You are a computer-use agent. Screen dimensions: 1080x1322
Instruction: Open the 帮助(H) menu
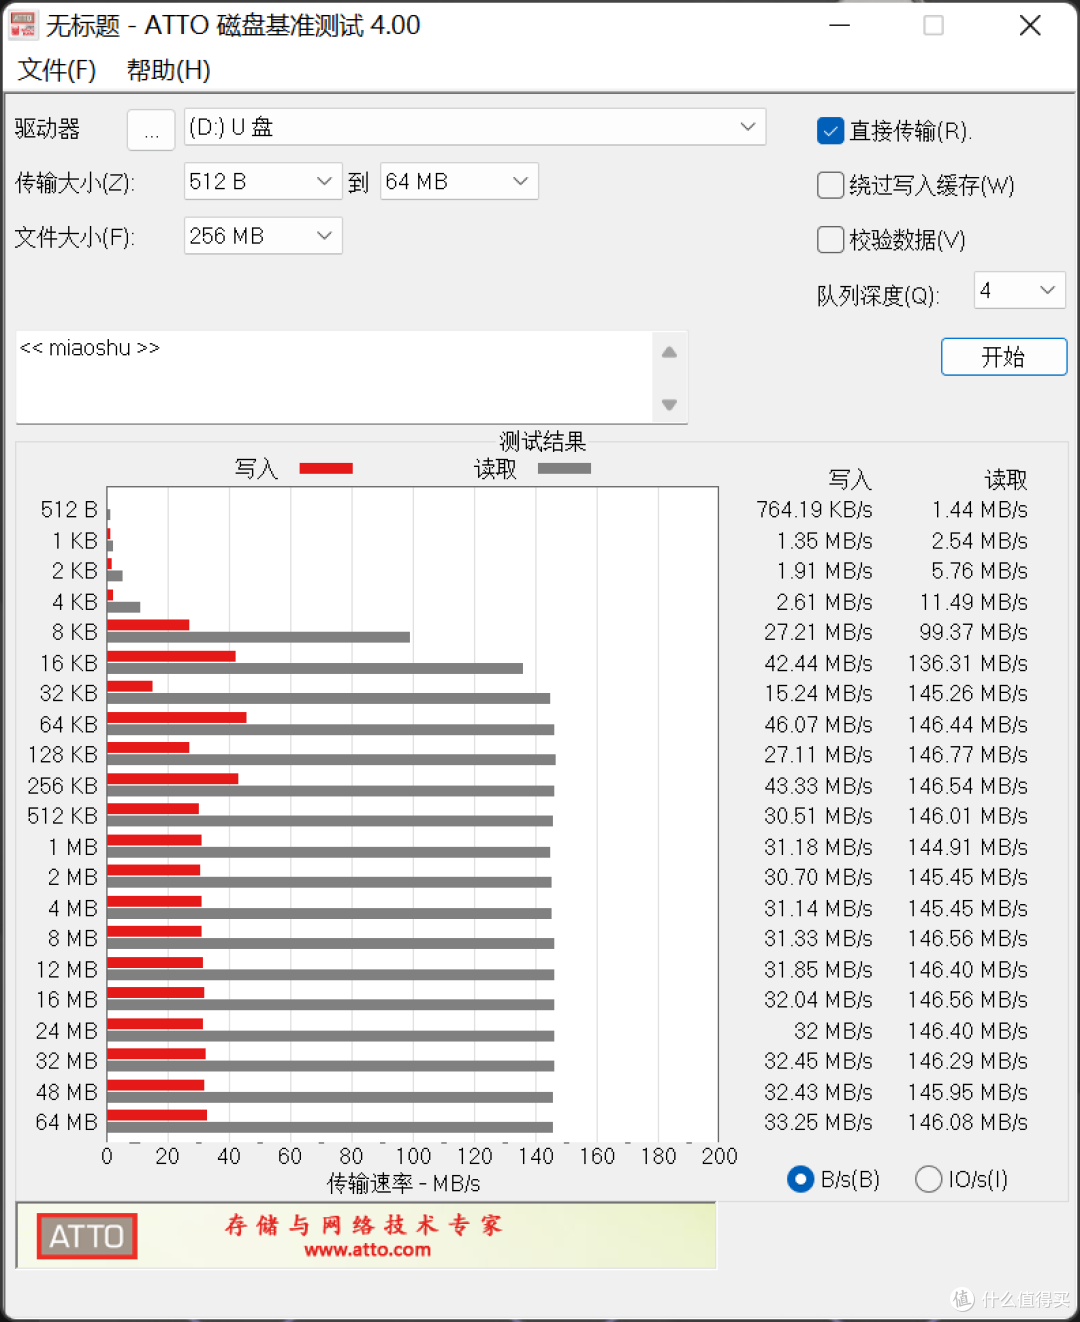coord(168,70)
